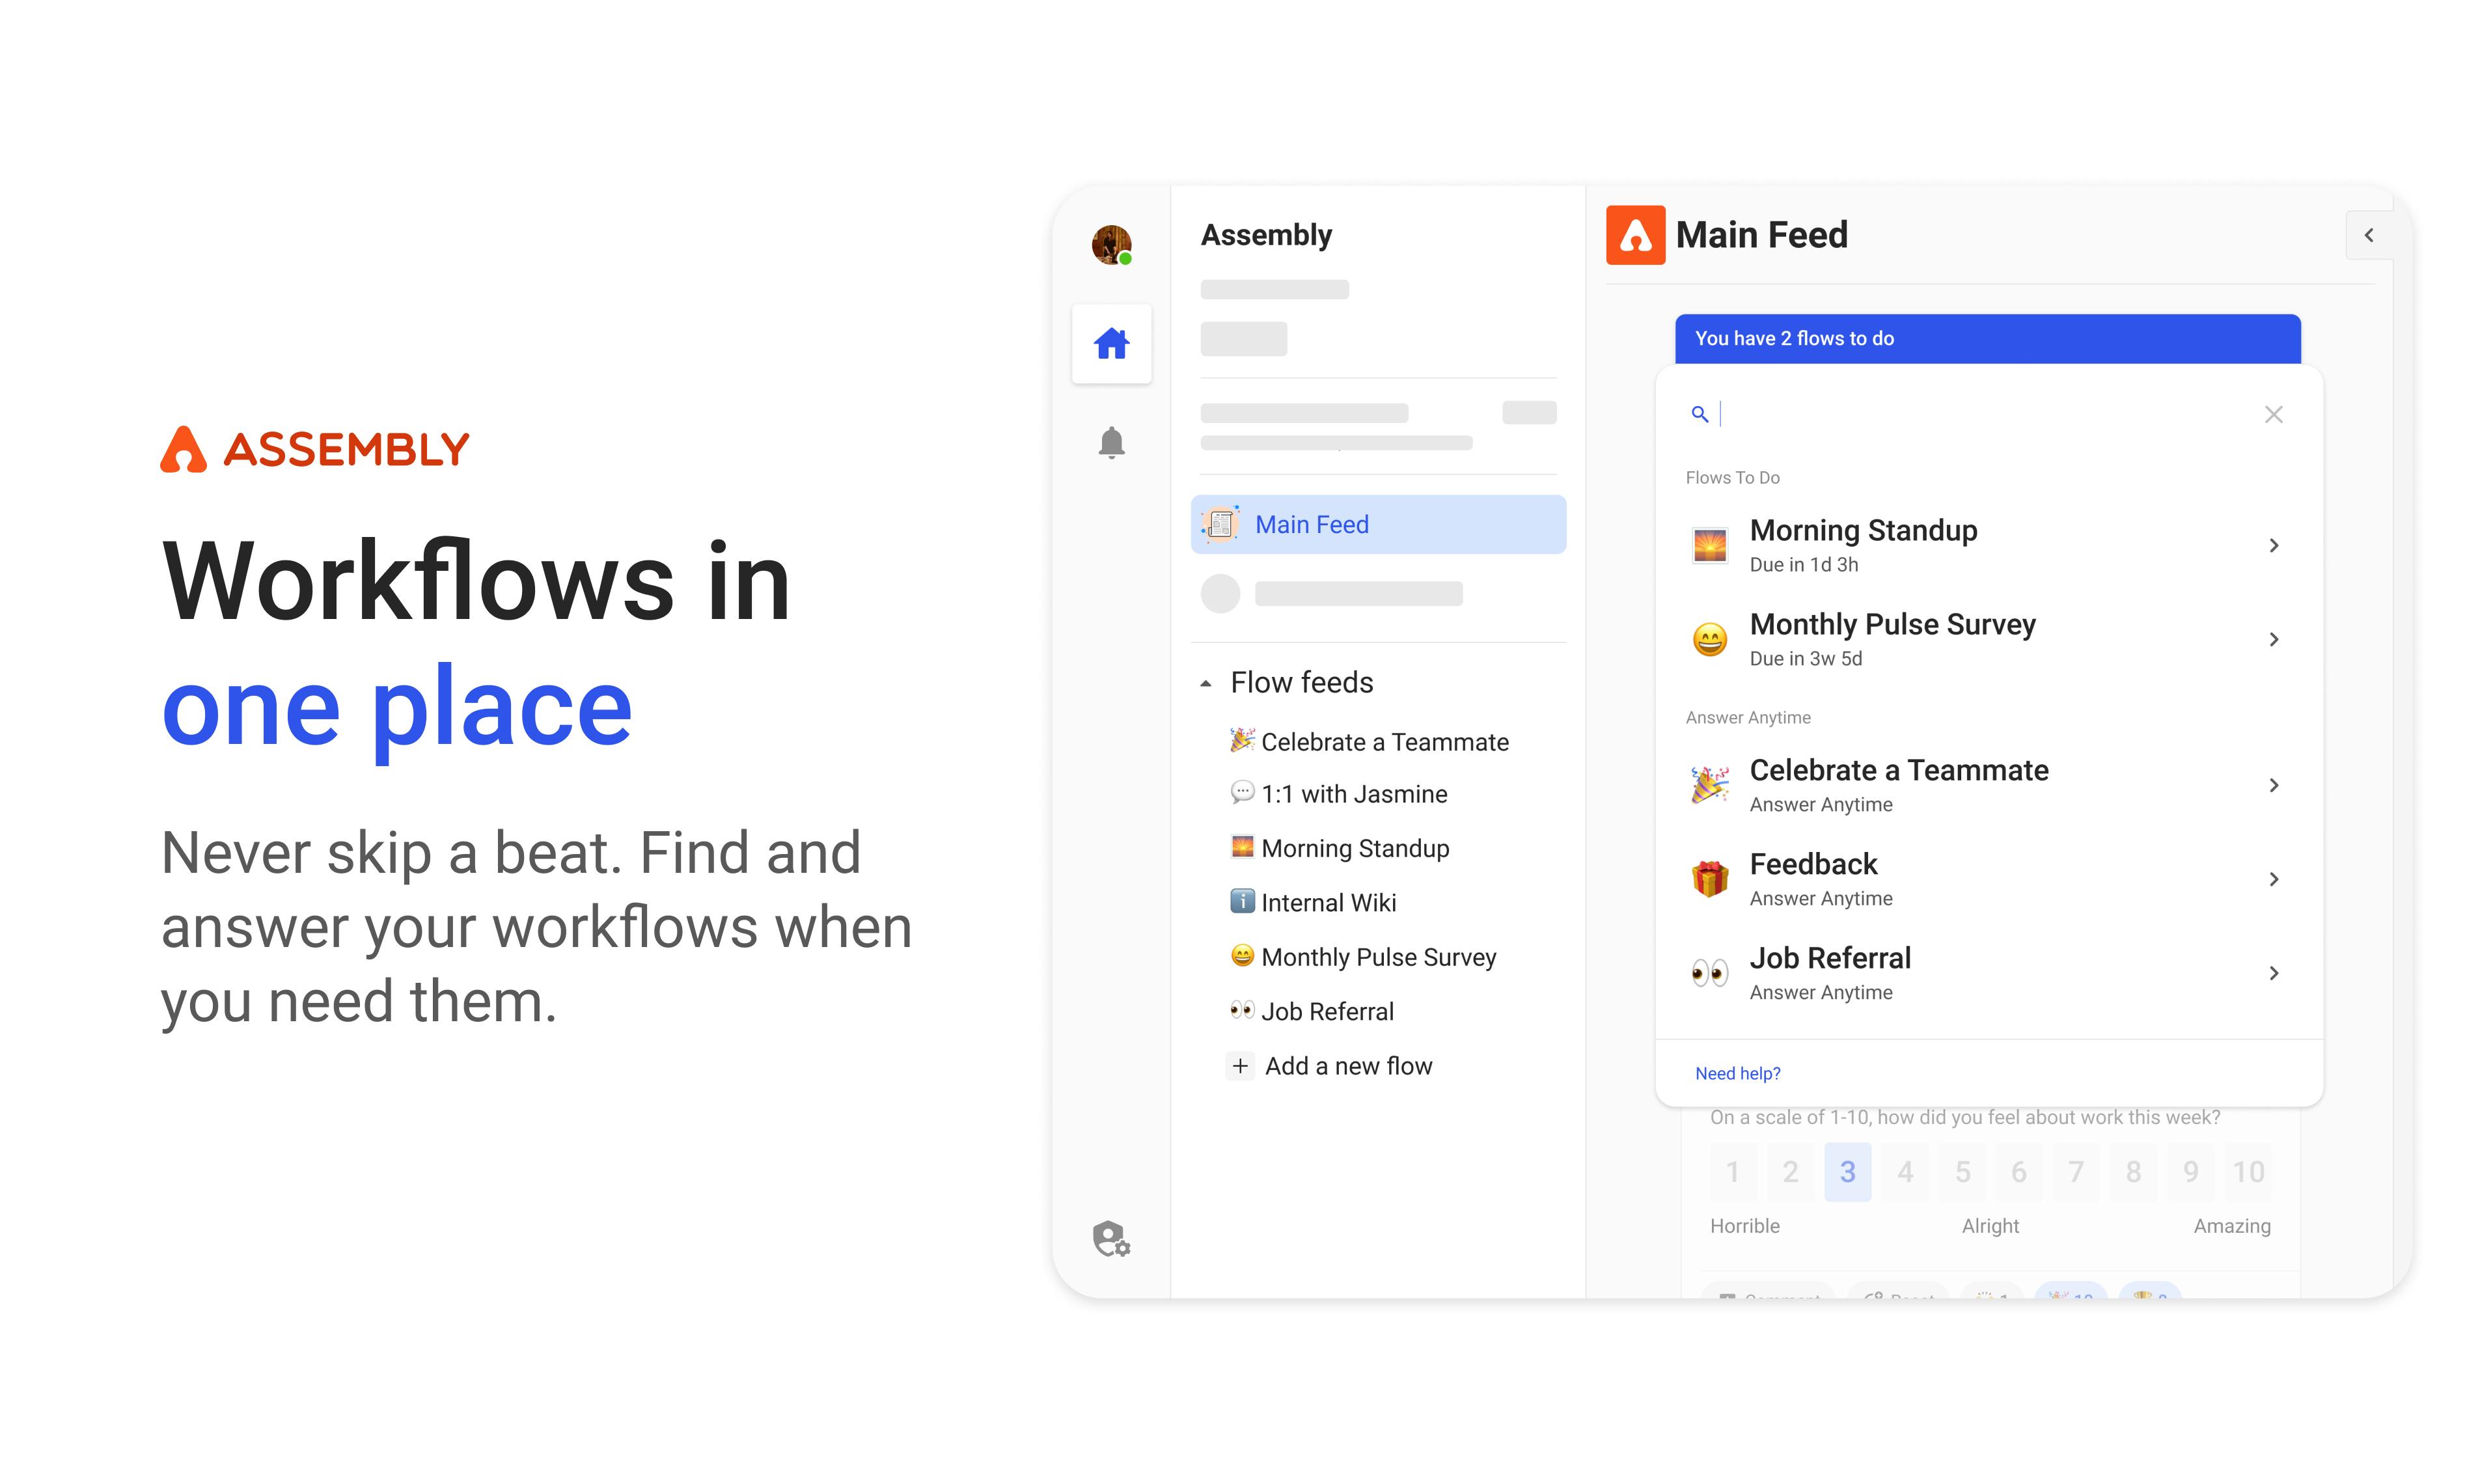Open the Morning Standup feed in sidebar

click(x=1339, y=848)
